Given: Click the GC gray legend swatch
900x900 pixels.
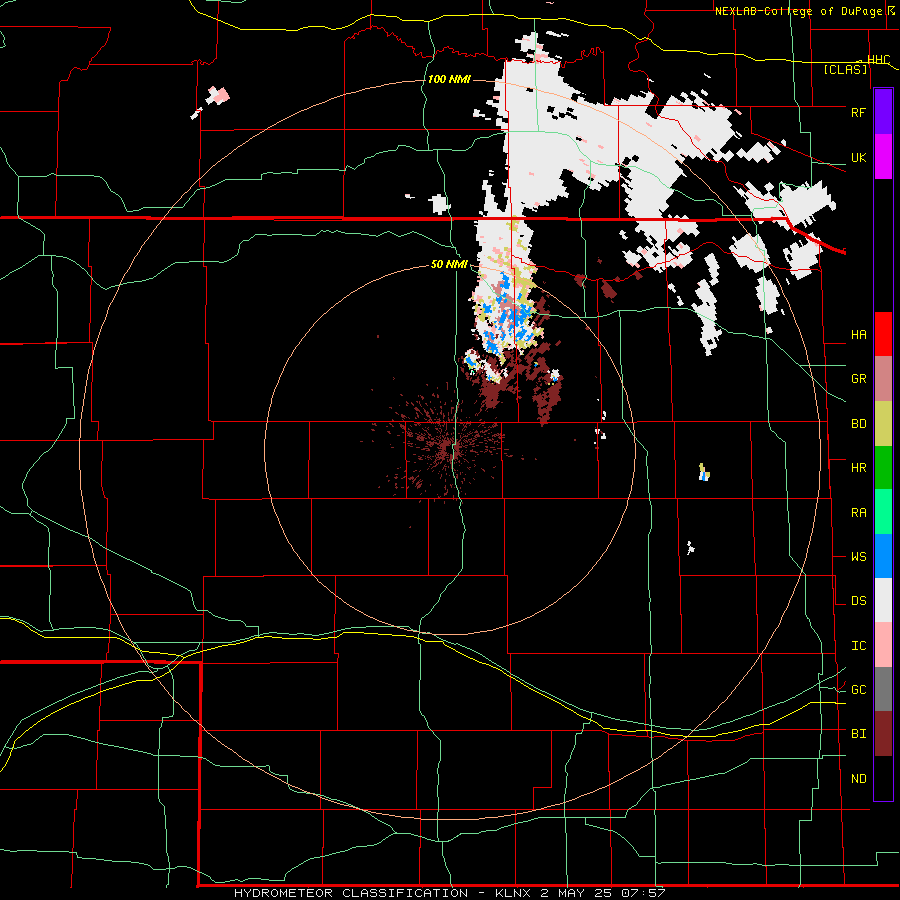Looking at the screenshot, I should click(883, 689).
